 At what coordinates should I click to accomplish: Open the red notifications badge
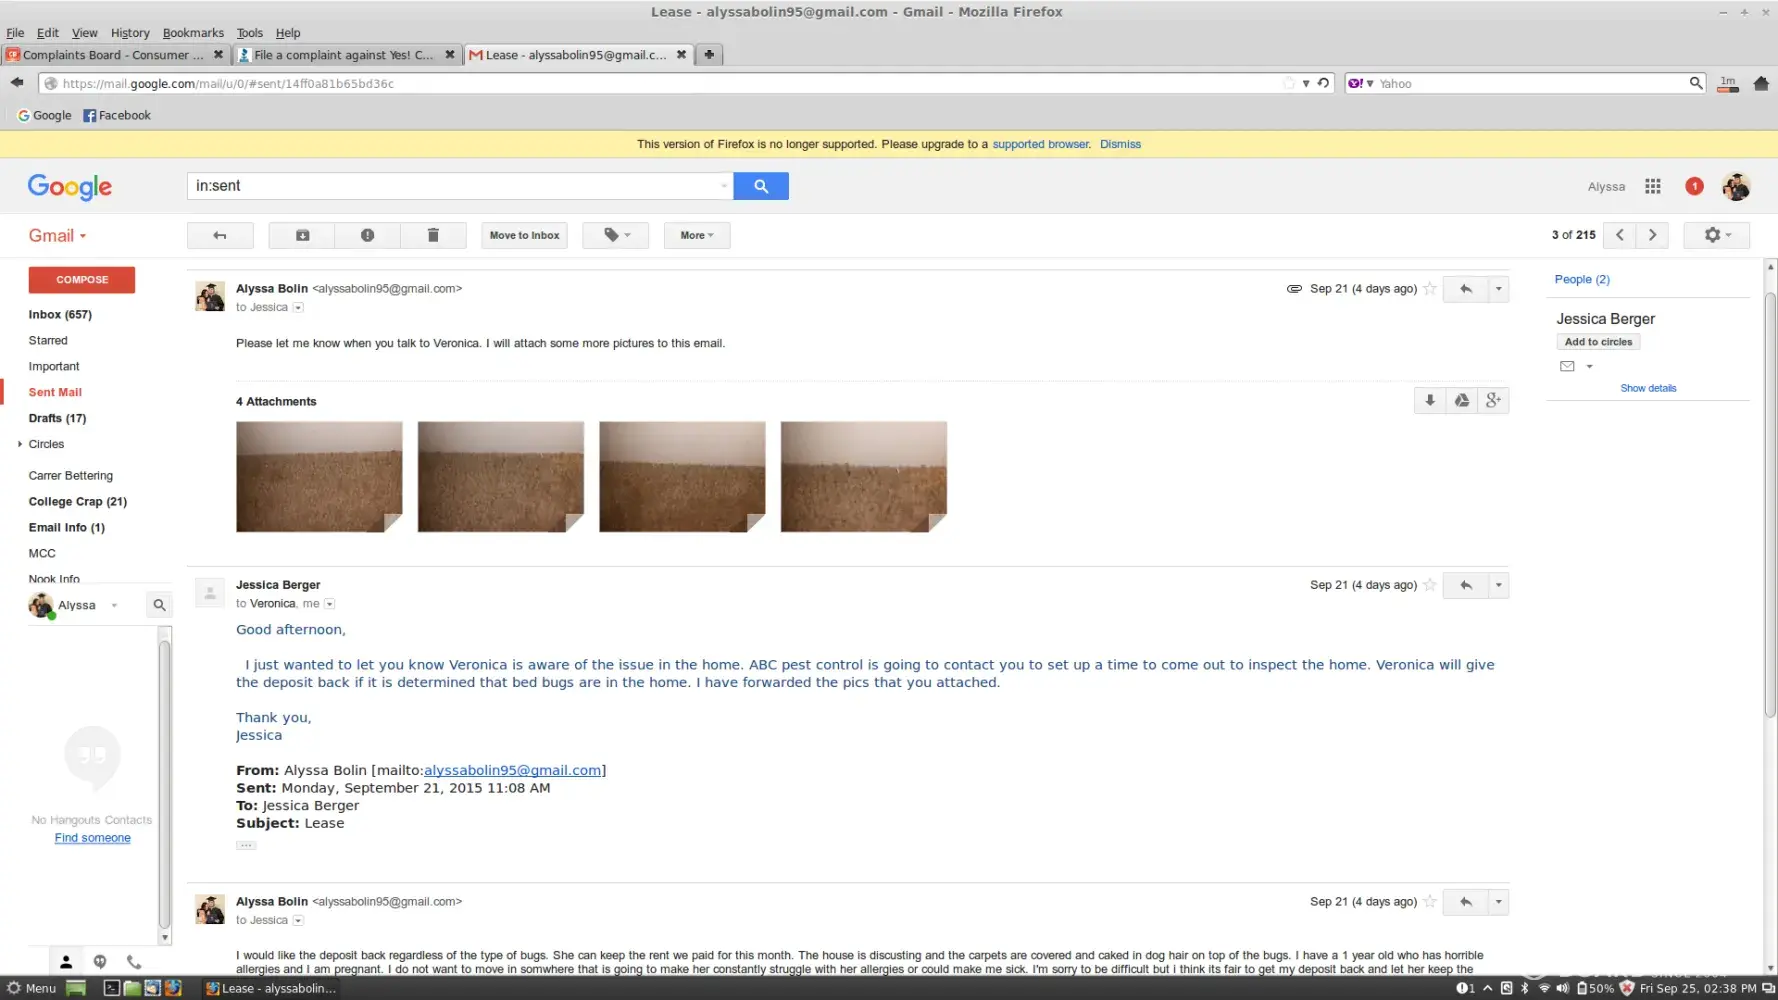pos(1694,186)
